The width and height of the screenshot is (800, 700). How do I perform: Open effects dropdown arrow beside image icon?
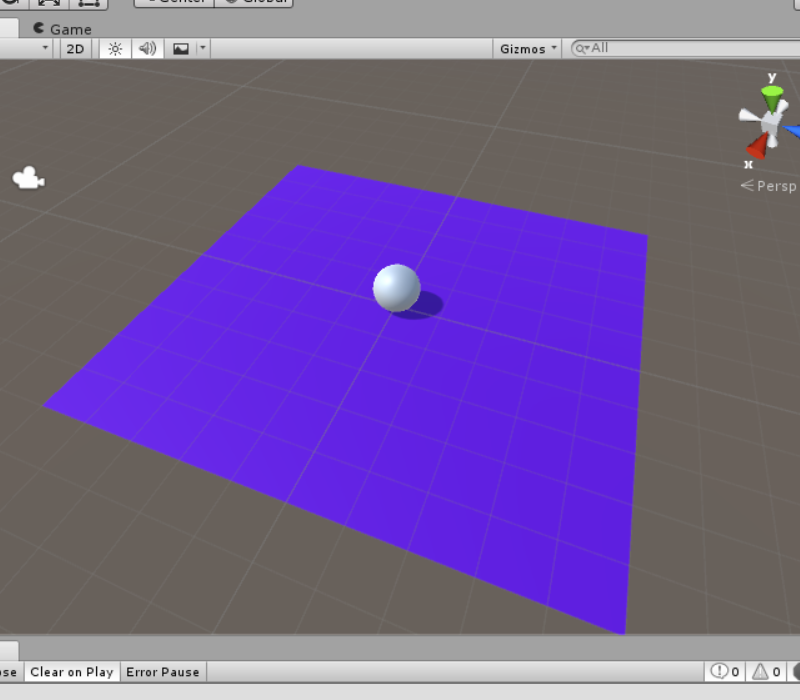pyautogui.click(x=203, y=48)
